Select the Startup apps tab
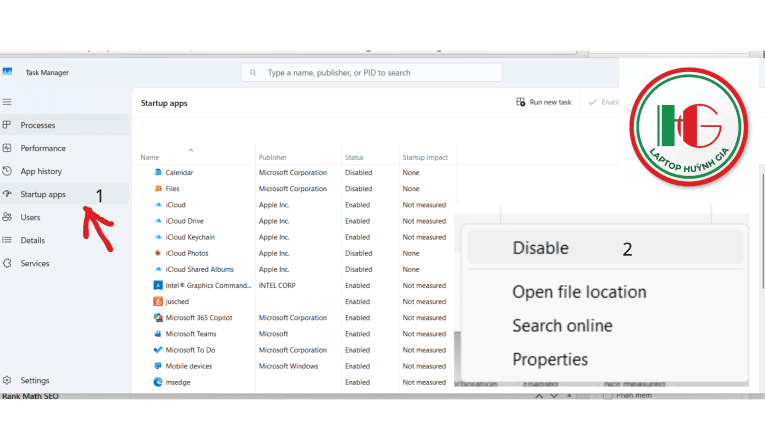Image resolution: width=765 pixels, height=430 pixels. [x=64, y=194]
